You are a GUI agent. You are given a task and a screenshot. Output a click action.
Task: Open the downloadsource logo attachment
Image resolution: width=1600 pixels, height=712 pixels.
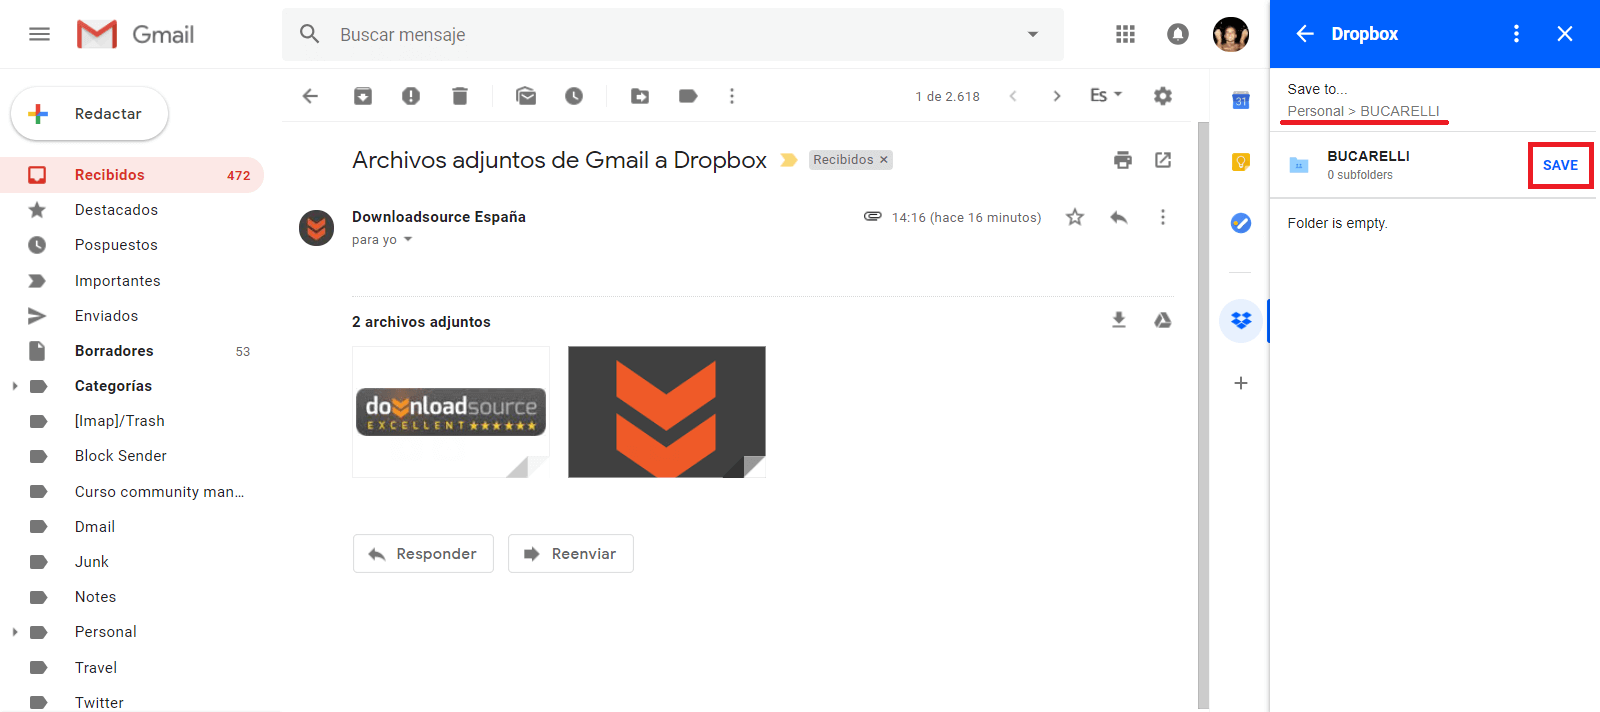(x=451, y=412)
